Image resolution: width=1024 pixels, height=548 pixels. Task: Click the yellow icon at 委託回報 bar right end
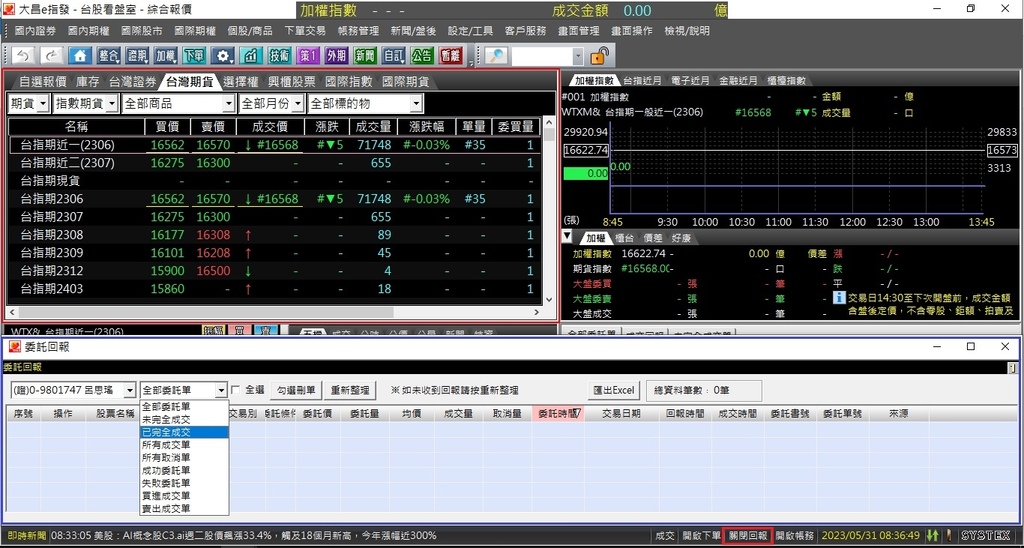[1012, 368]
